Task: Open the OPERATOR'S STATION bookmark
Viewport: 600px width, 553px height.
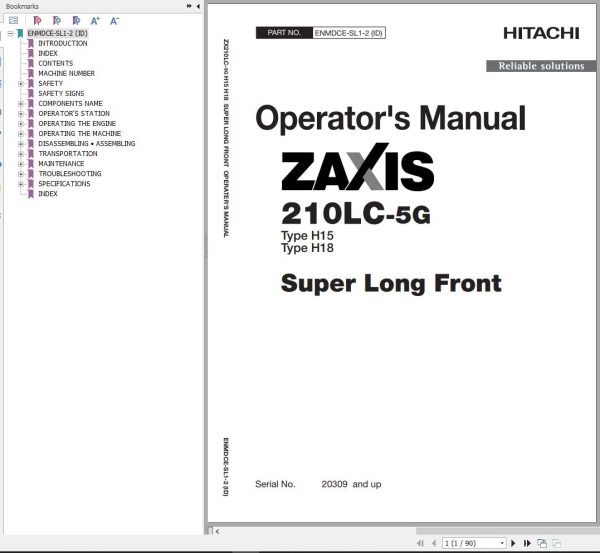Action: [74, 114]
